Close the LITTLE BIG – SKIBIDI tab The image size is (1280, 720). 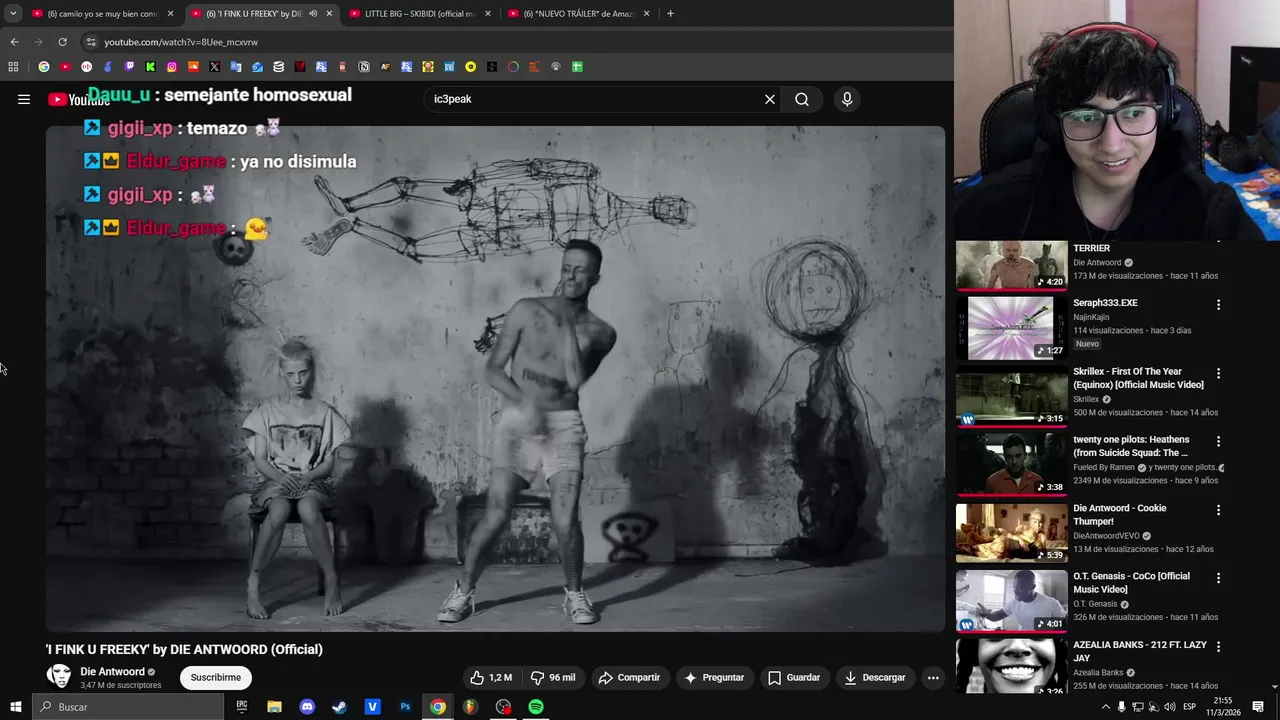click(x=488, y=14)
